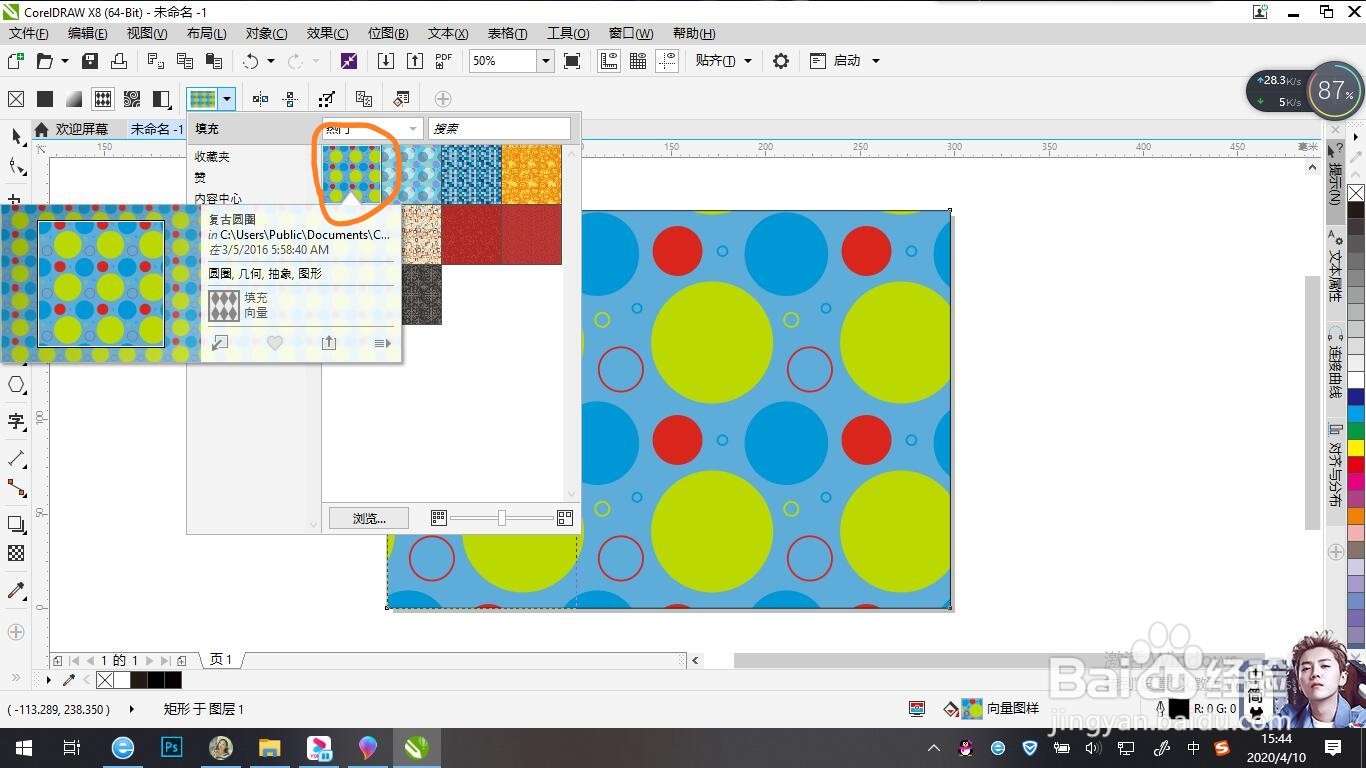
Task: Select the Bitmap pattern fill button
Action: point(132,99)
